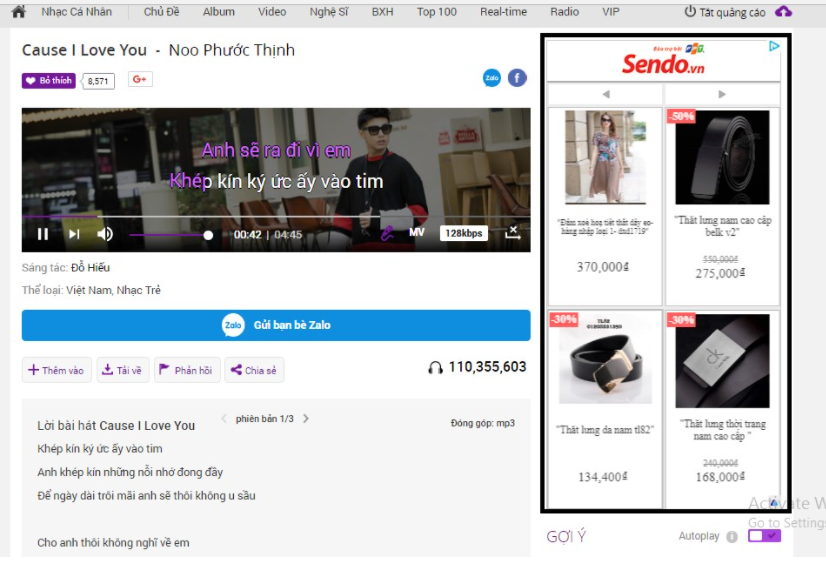This screenshot has width=826, height=587.
Task: Open the Nghệ Sĩ menu
Action: click(328, 12)
